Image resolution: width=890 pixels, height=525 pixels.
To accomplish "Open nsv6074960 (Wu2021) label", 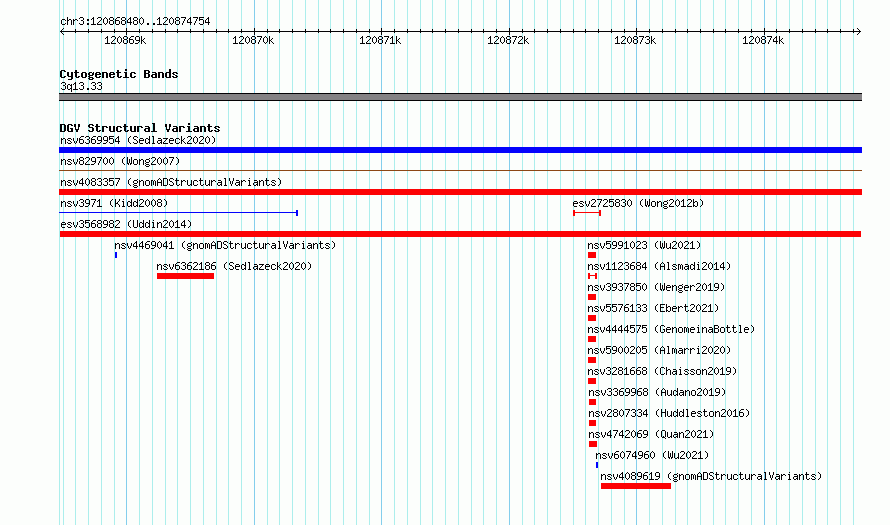I will (x=652, y=455).
